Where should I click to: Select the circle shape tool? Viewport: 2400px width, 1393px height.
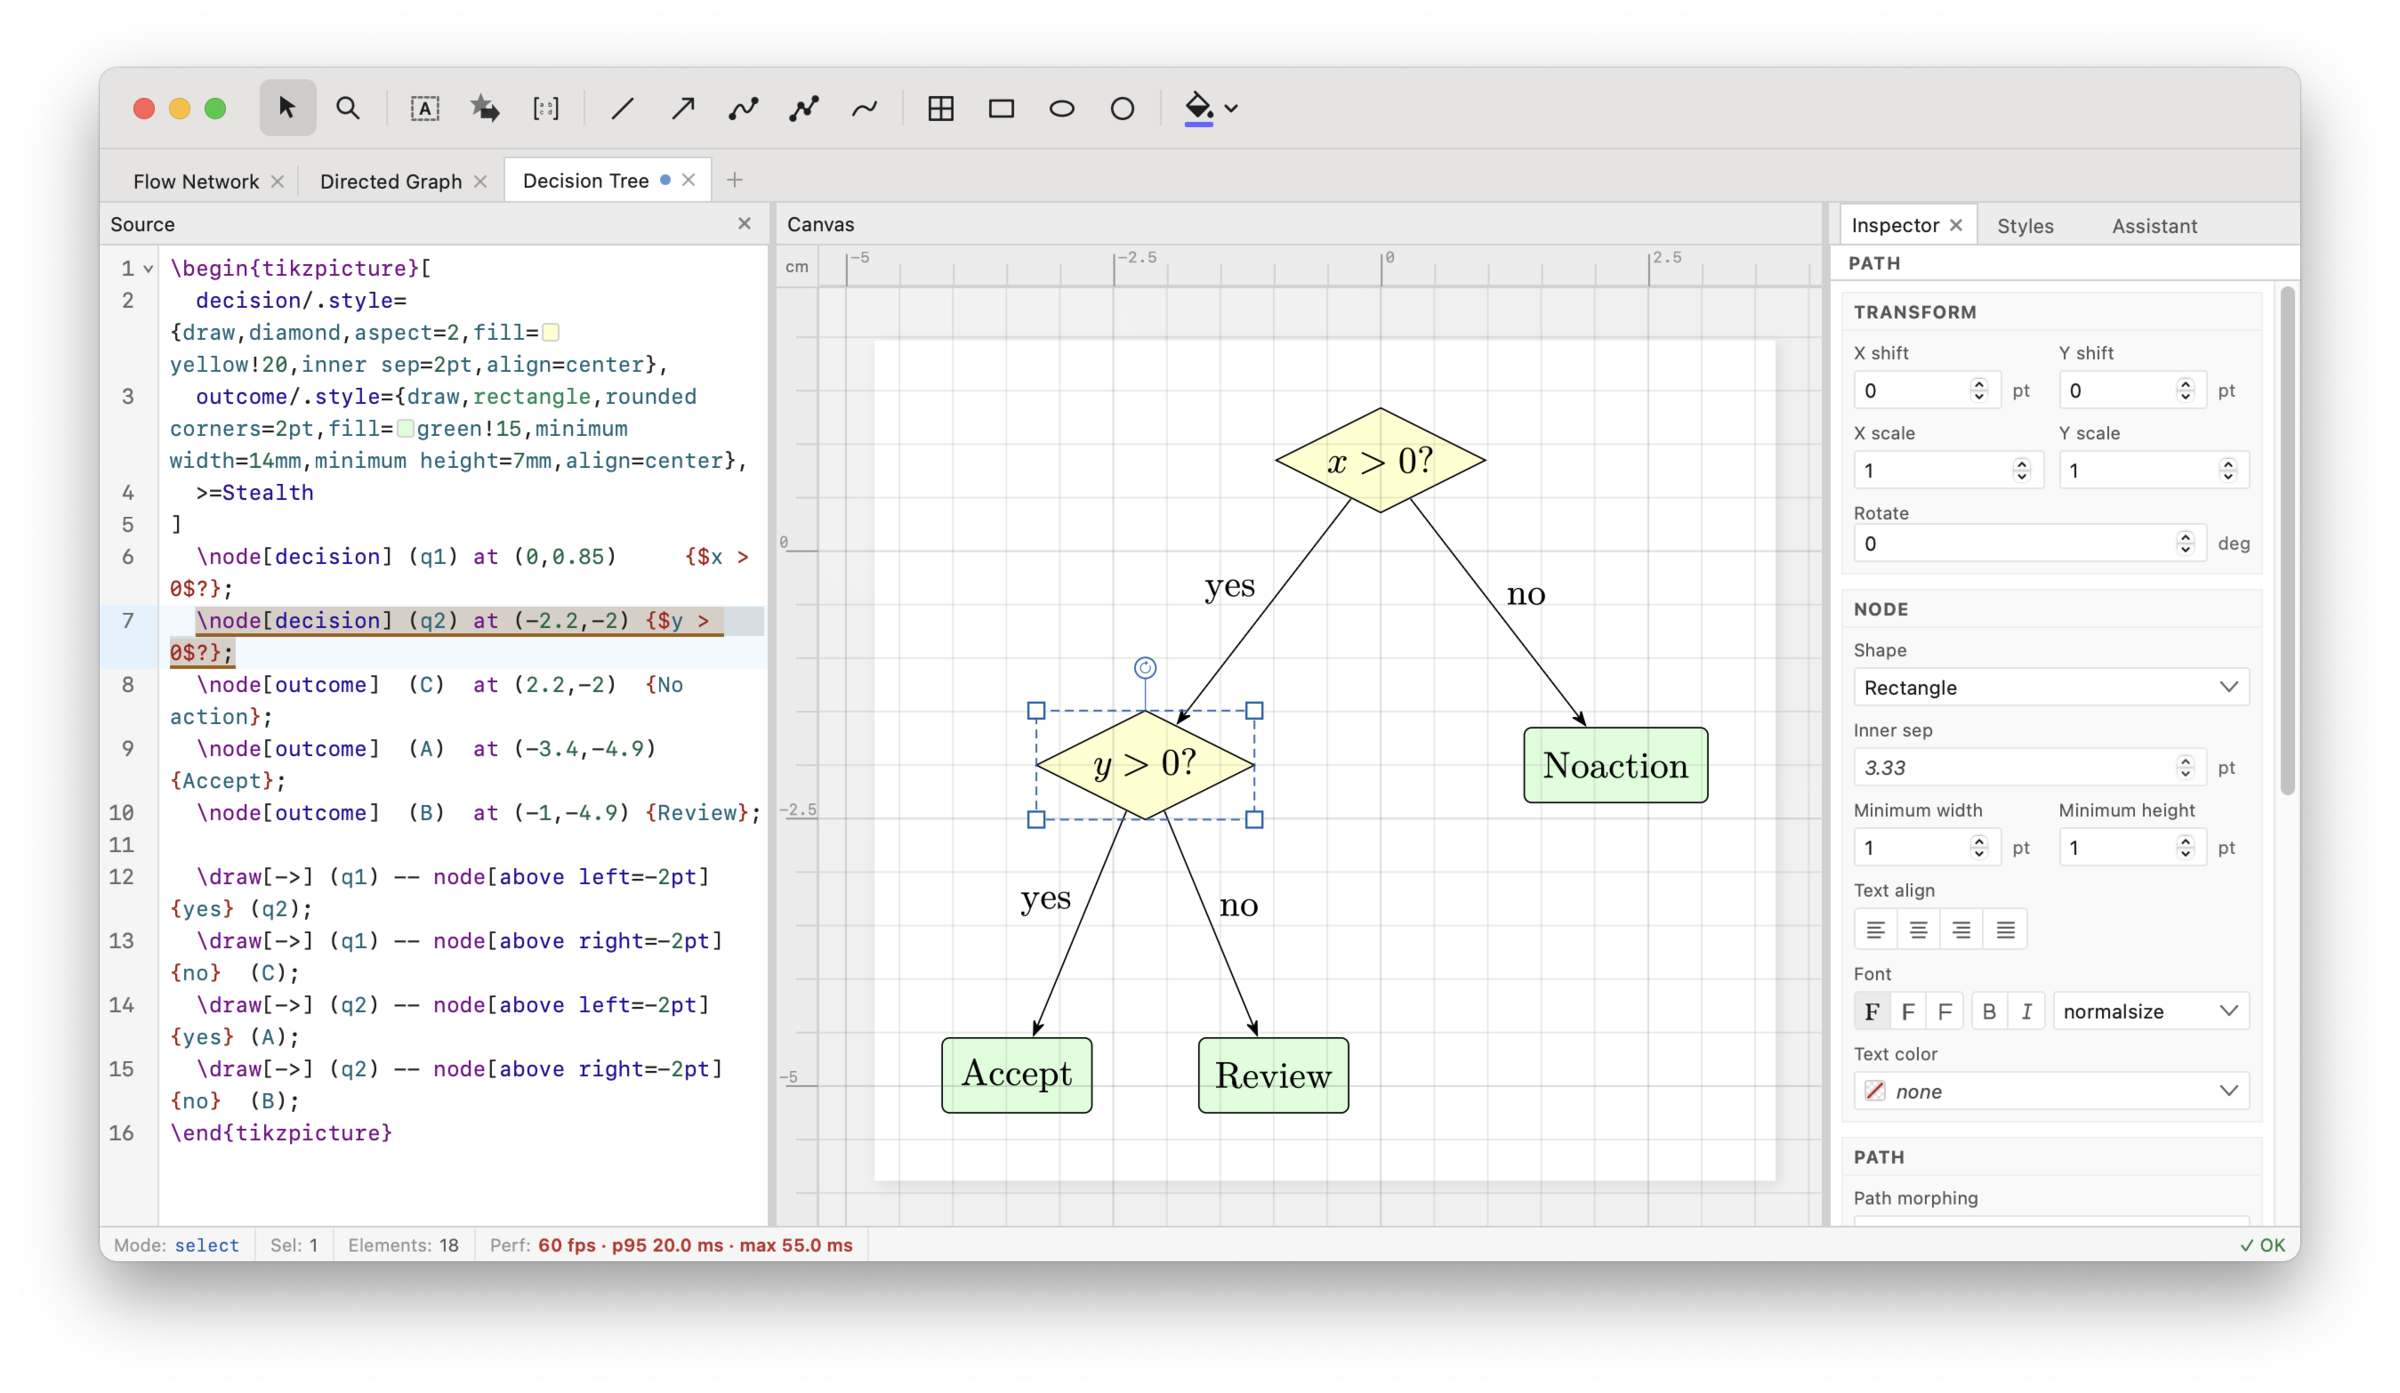coord(1123,108)
